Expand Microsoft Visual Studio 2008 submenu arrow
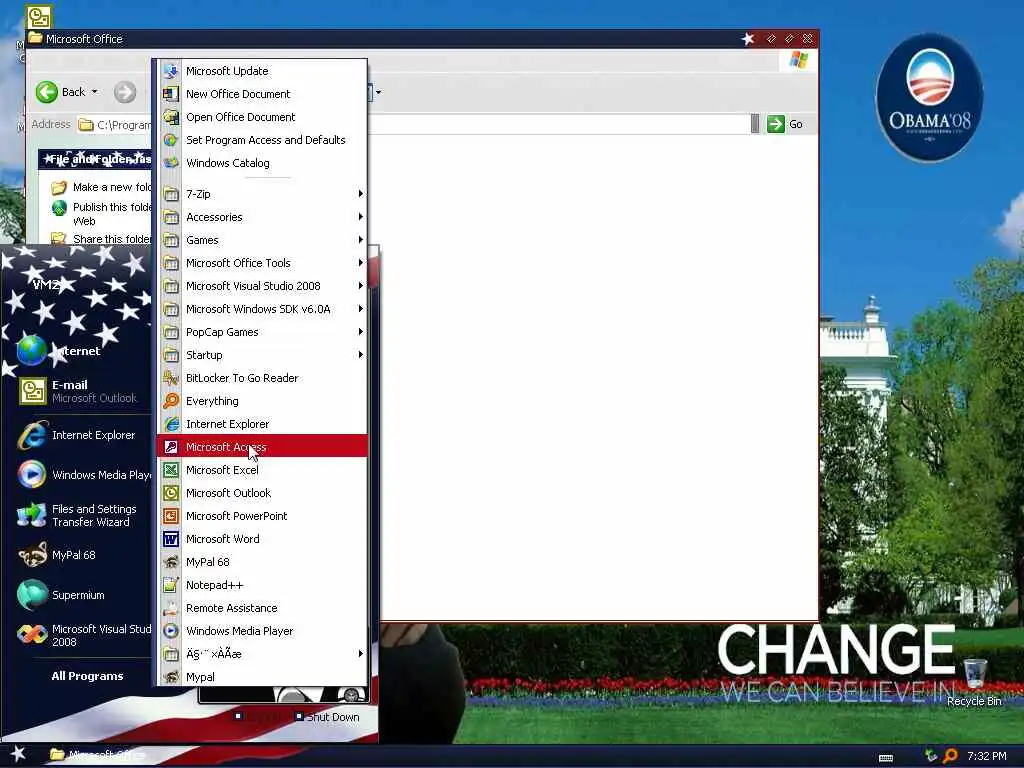The width and height of the screenshot is (1024, 768). point(360,285)
